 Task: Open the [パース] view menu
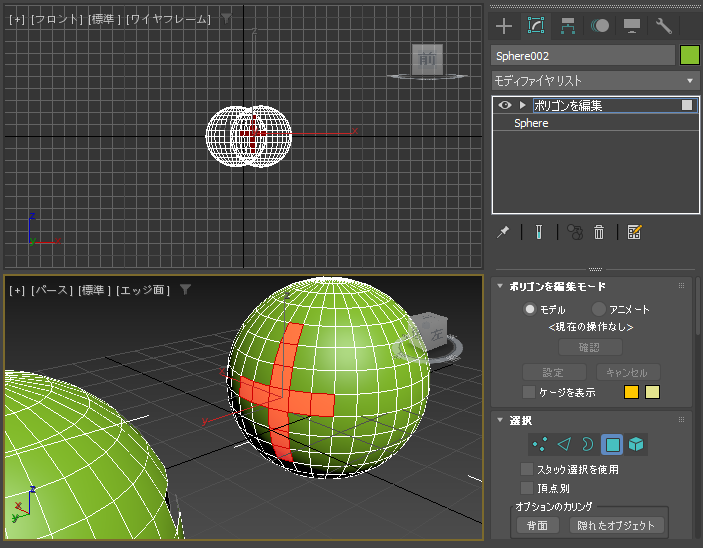[x=52, y=291]
